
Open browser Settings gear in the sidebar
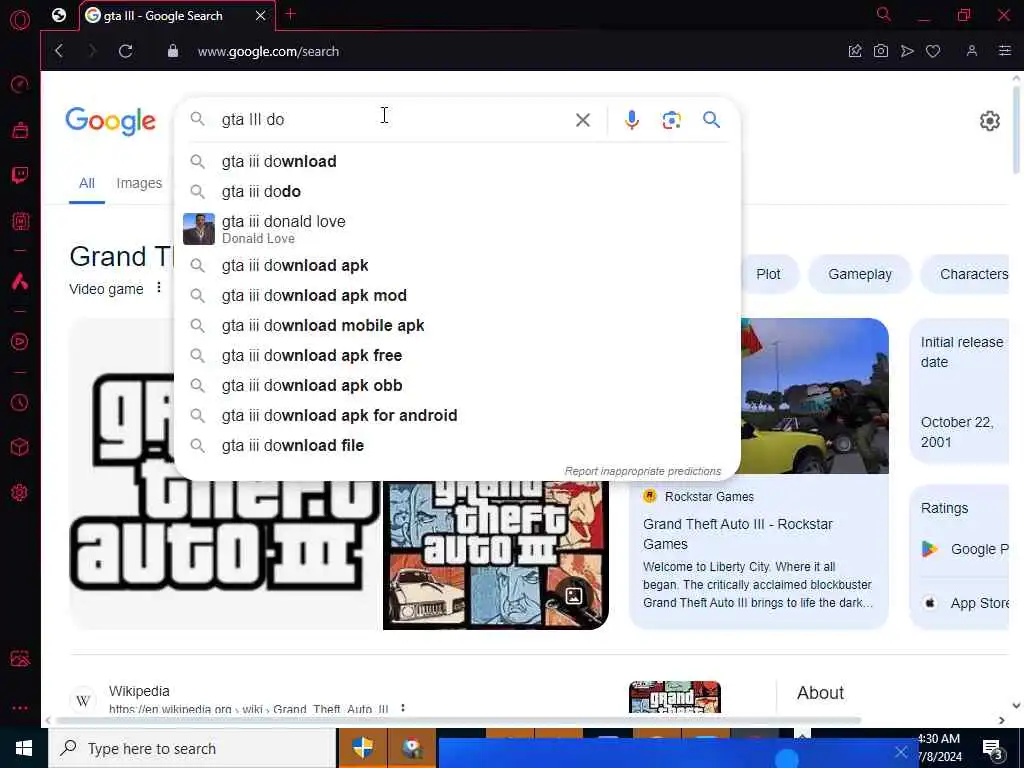pyautogui.click(x=20, y=492)
